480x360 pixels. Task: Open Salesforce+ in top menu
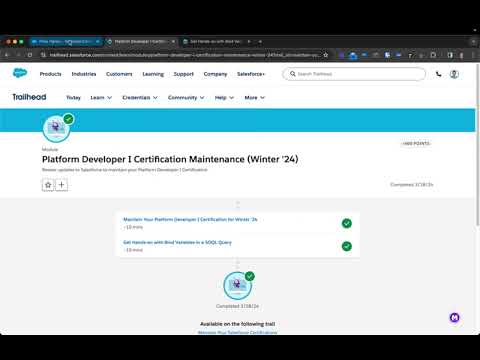pos(251,74)
